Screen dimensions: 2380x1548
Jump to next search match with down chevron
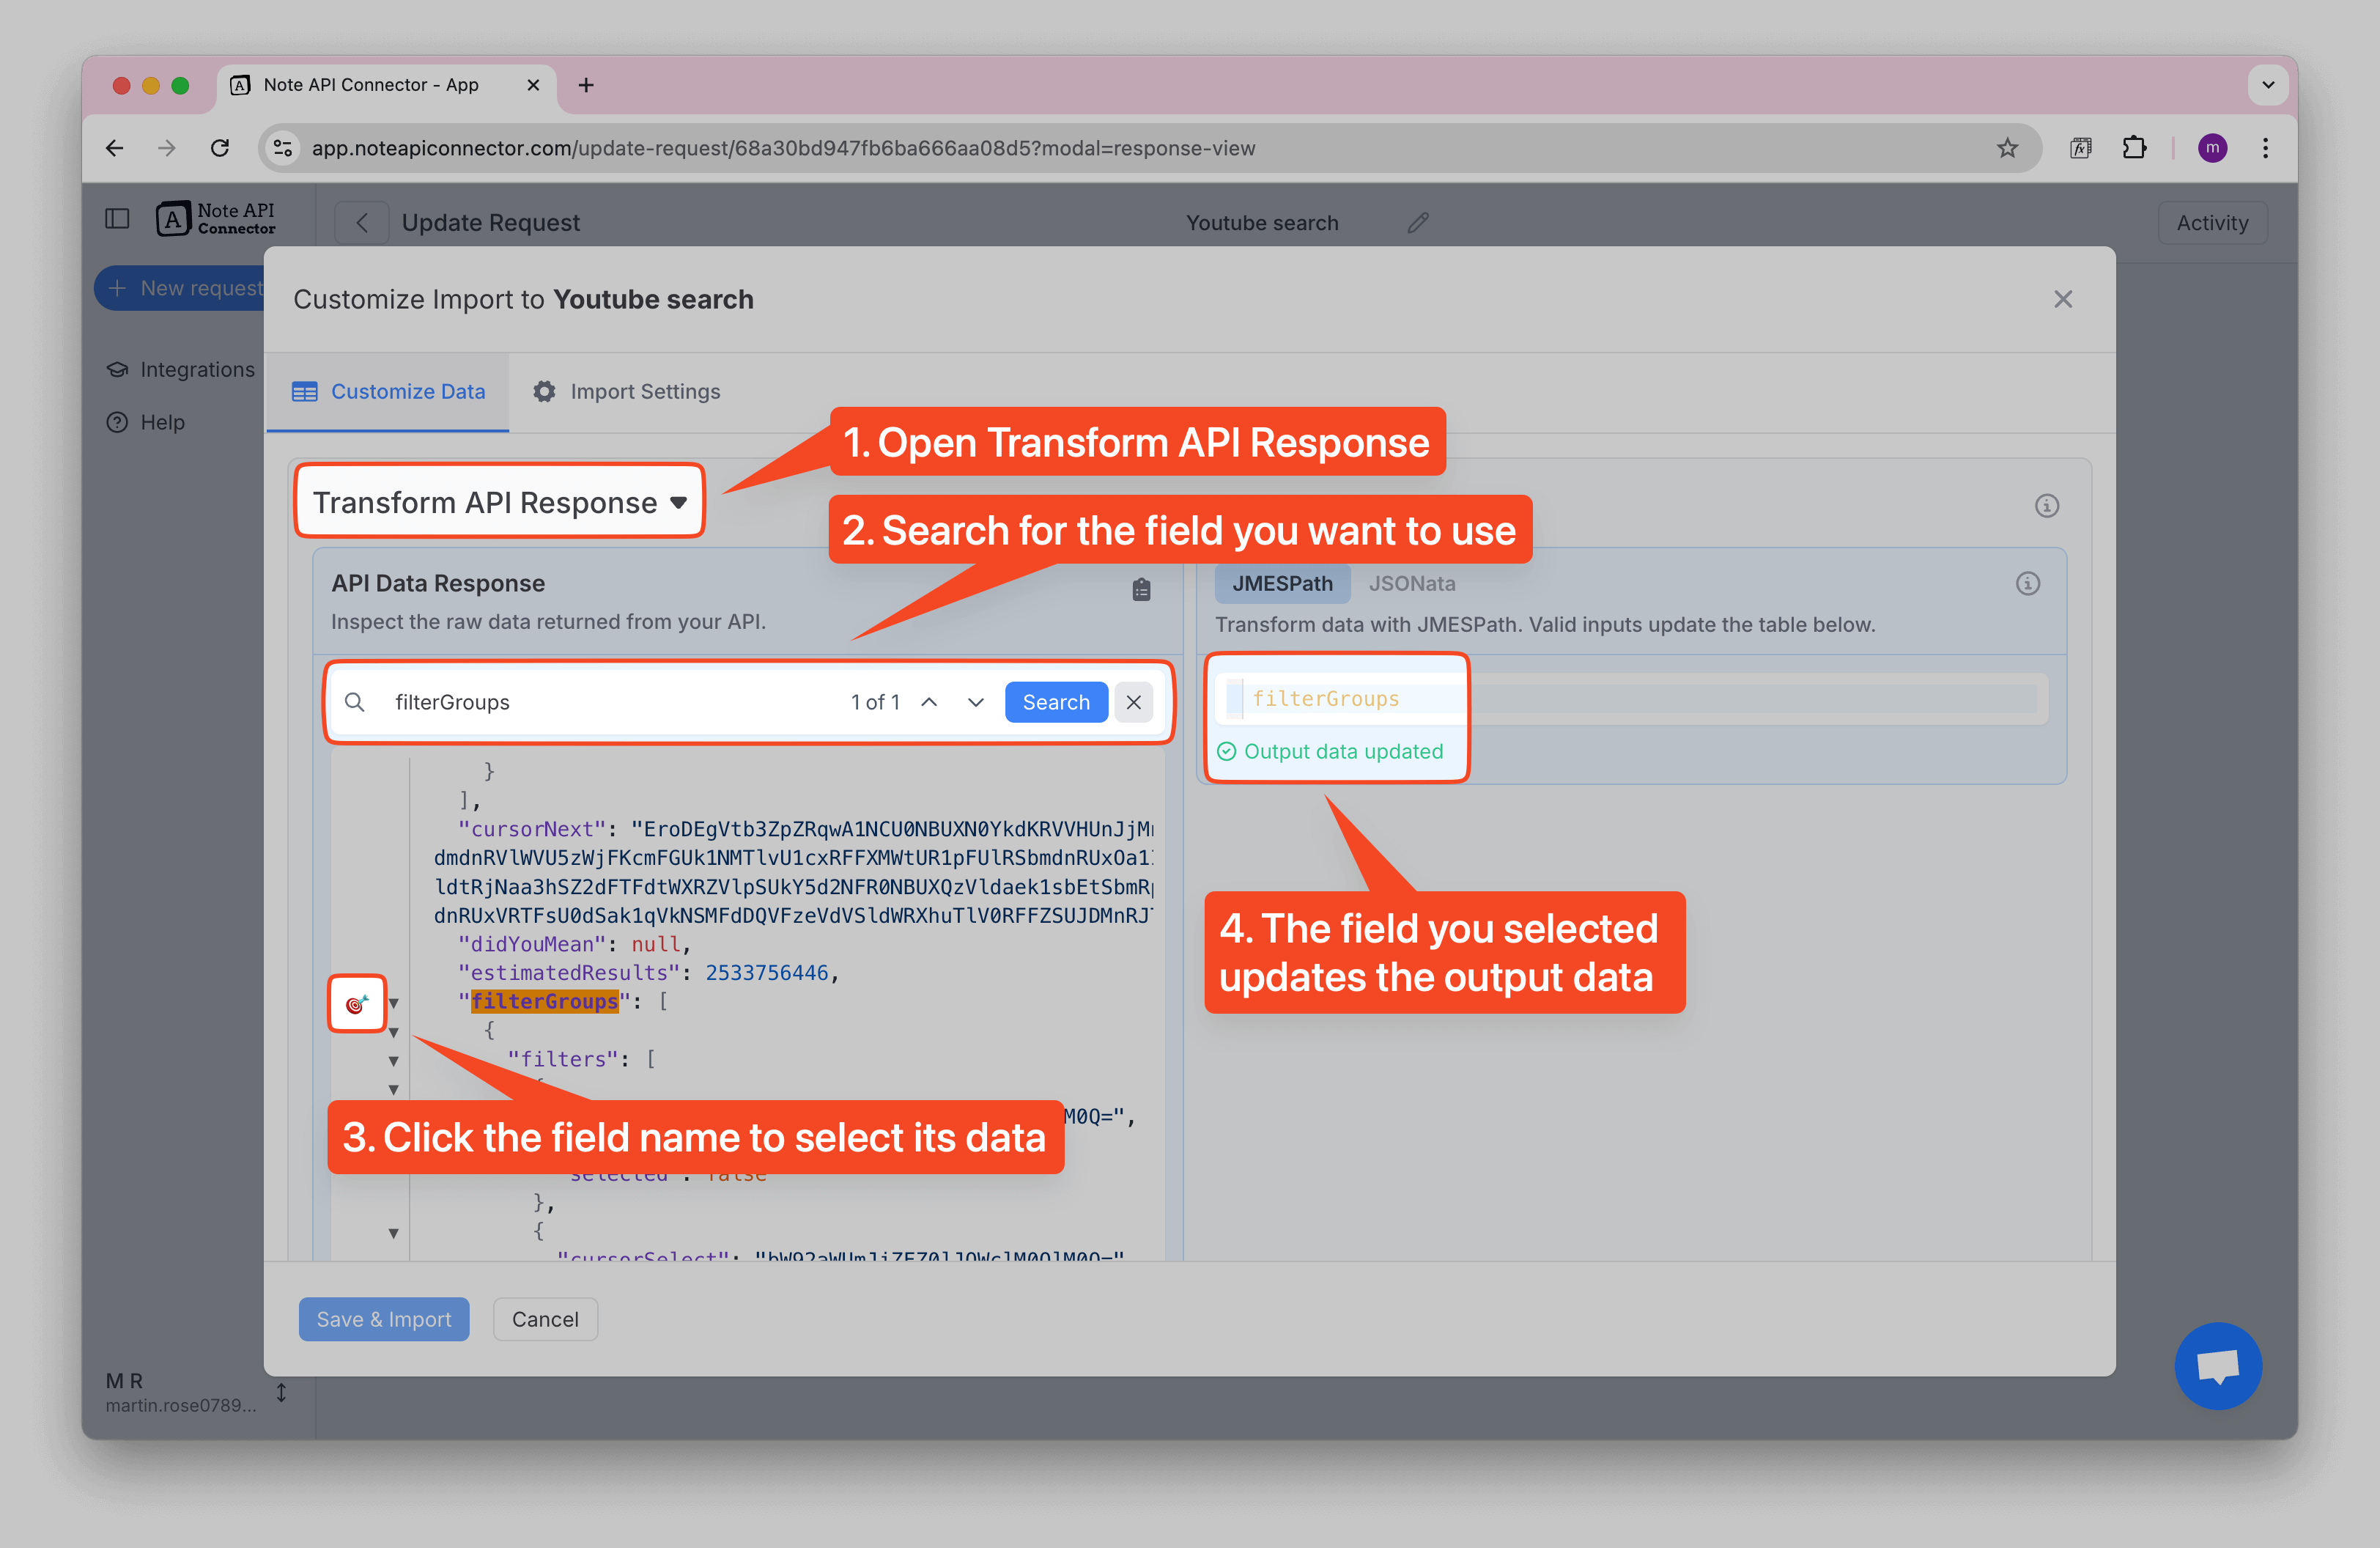coord(975,702)
